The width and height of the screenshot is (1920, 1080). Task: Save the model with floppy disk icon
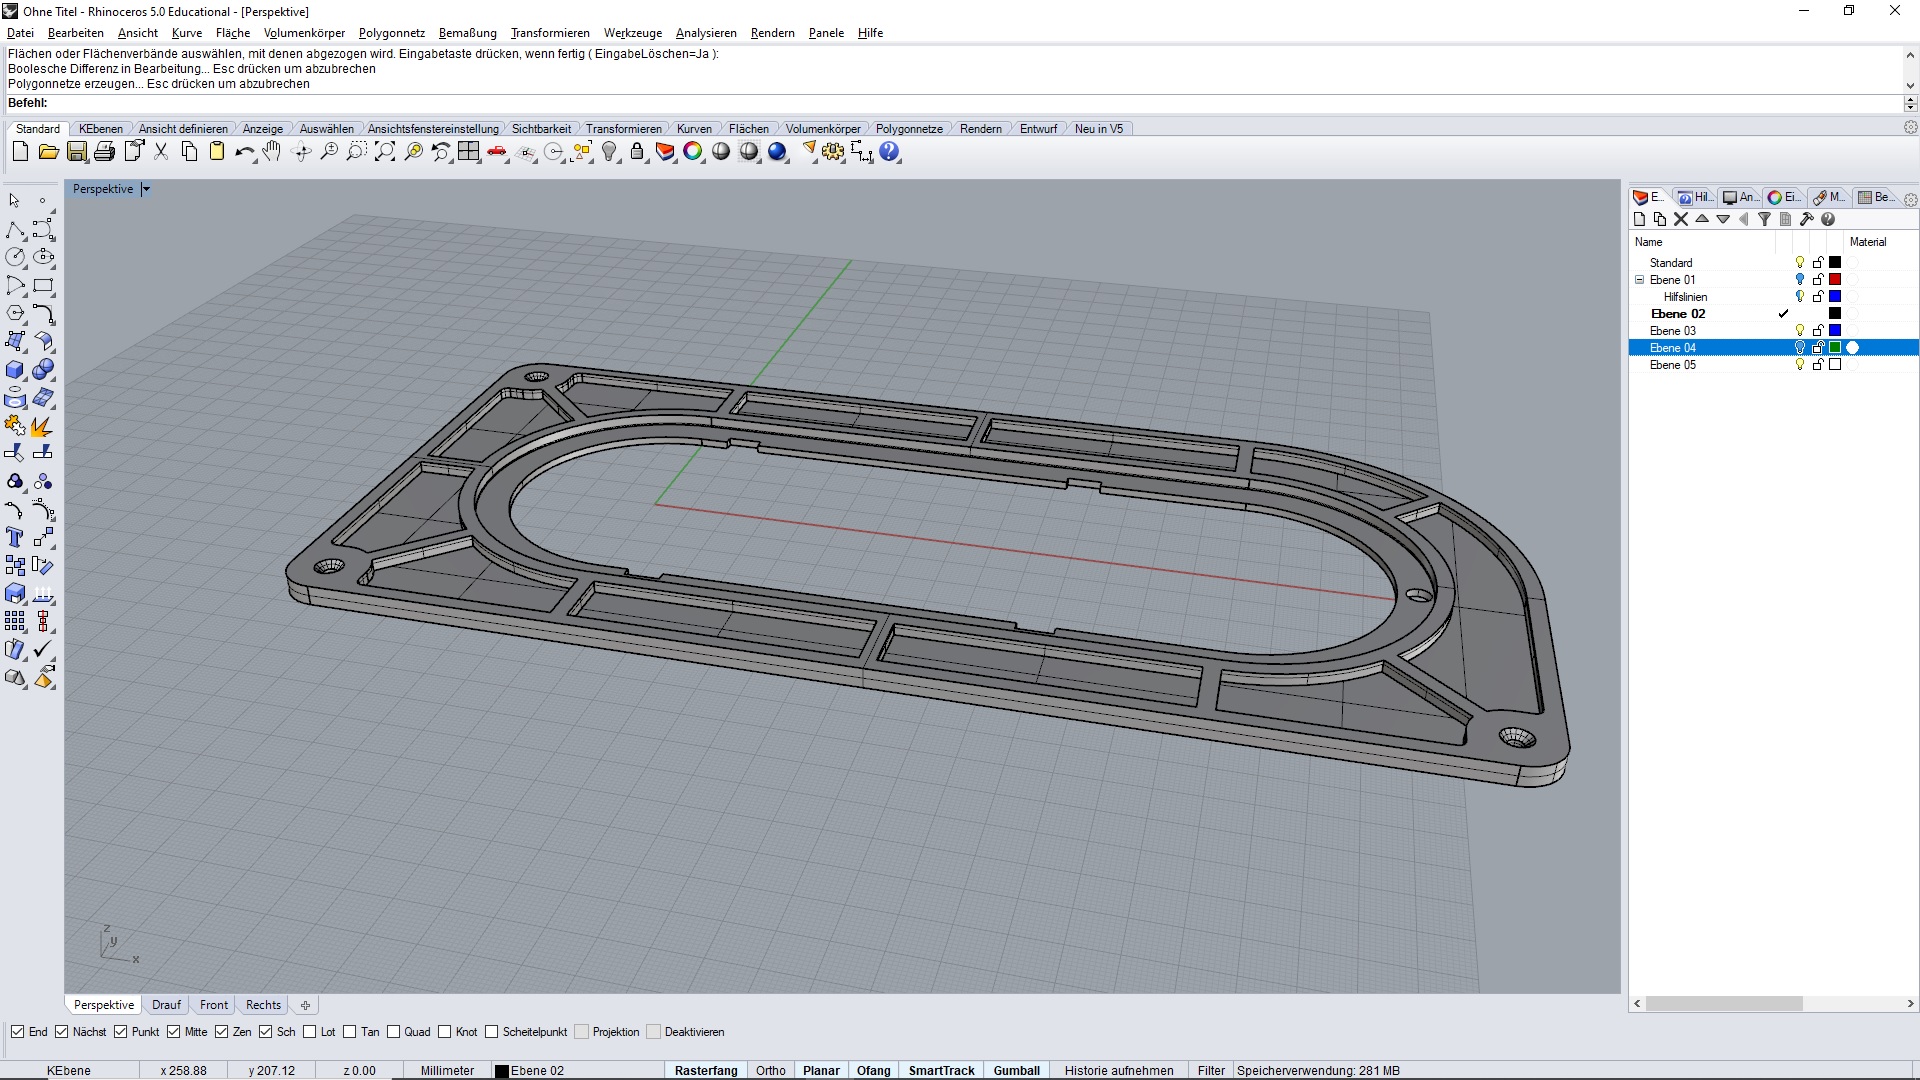coord(76,152)
